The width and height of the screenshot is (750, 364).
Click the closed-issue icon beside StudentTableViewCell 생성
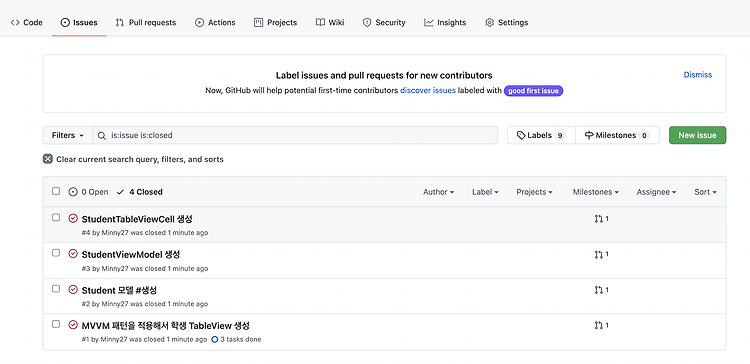pos(73,218)
